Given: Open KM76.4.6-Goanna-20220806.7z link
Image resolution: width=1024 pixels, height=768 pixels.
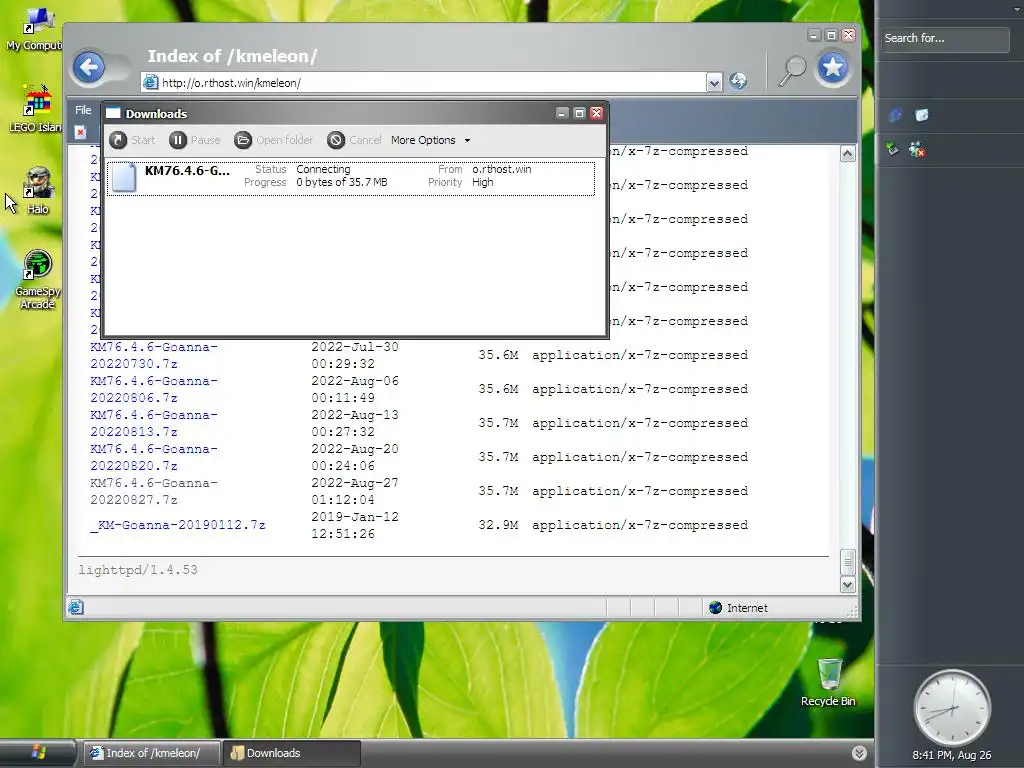Looking at the screenshot, I should [x=154, y=389].
